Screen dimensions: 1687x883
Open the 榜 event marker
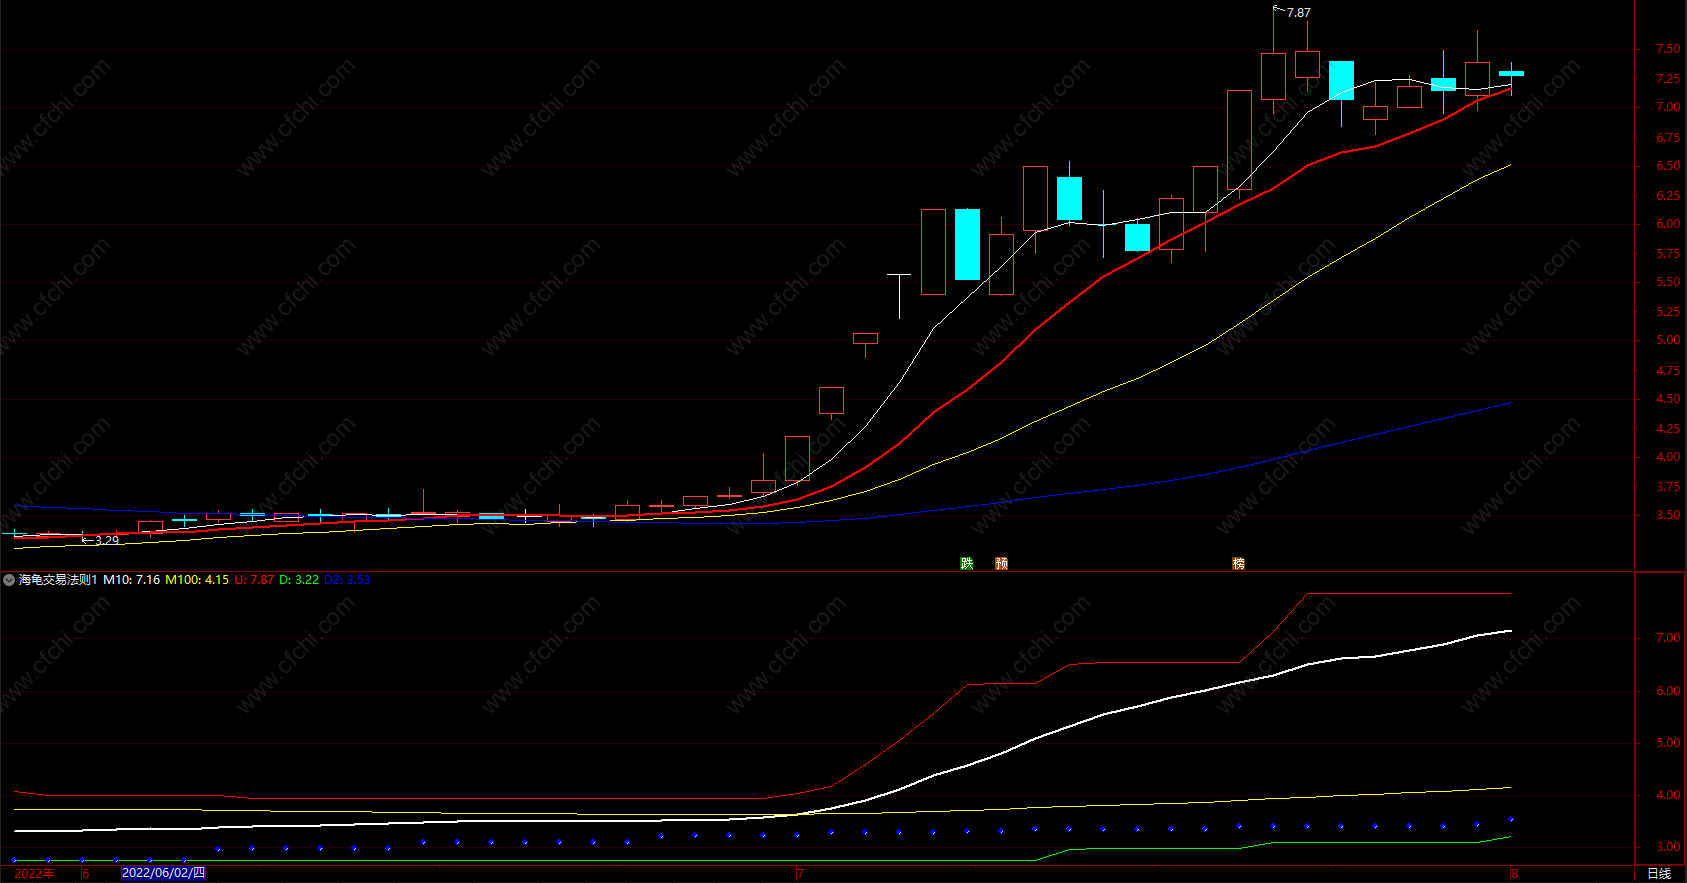click(x=1238, y=564)
